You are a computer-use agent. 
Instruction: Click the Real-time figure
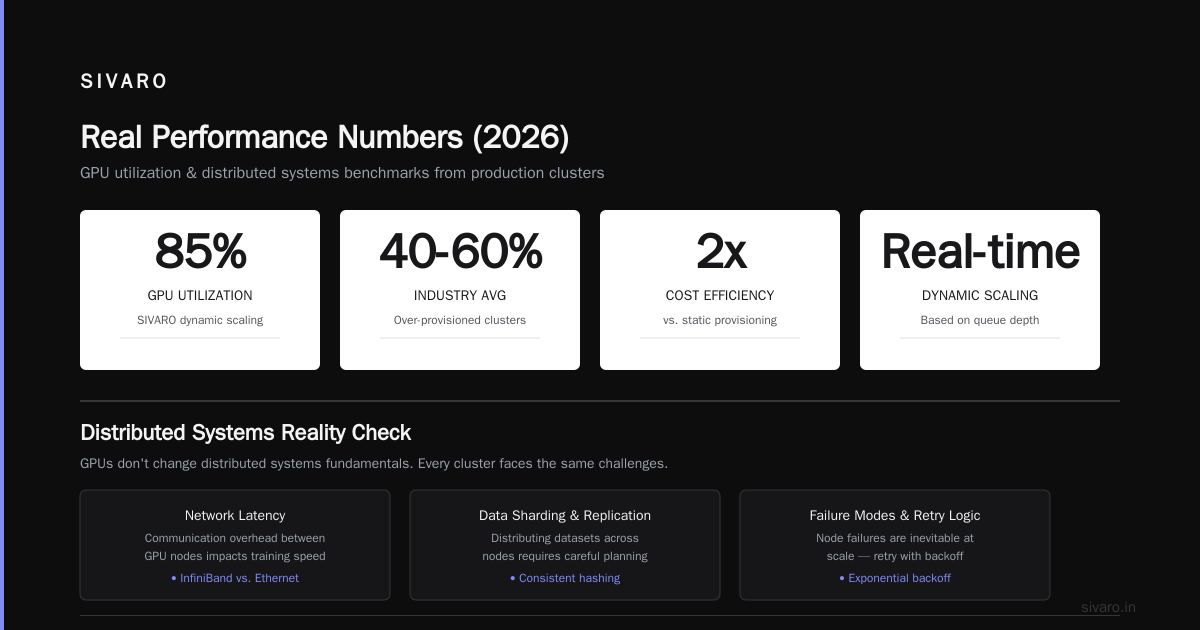980,251
